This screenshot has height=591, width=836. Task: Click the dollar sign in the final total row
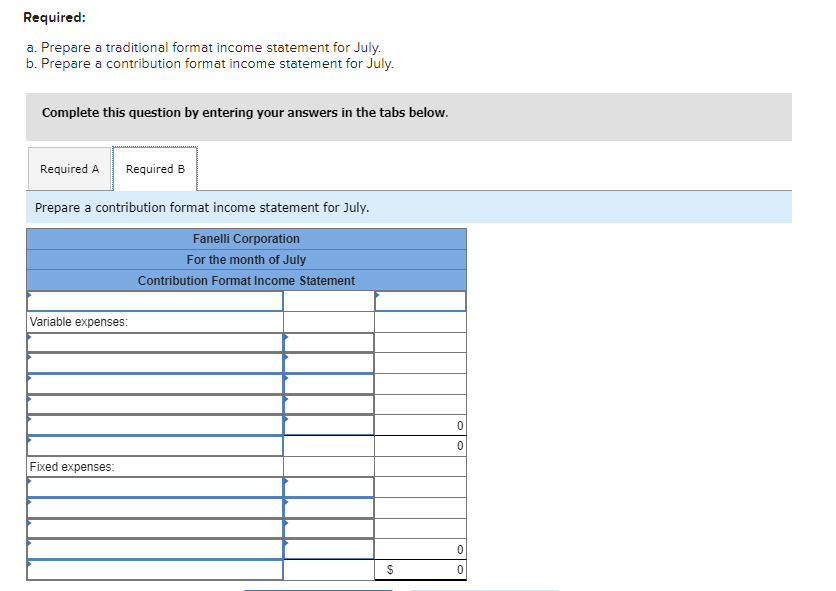click(390, 570)
